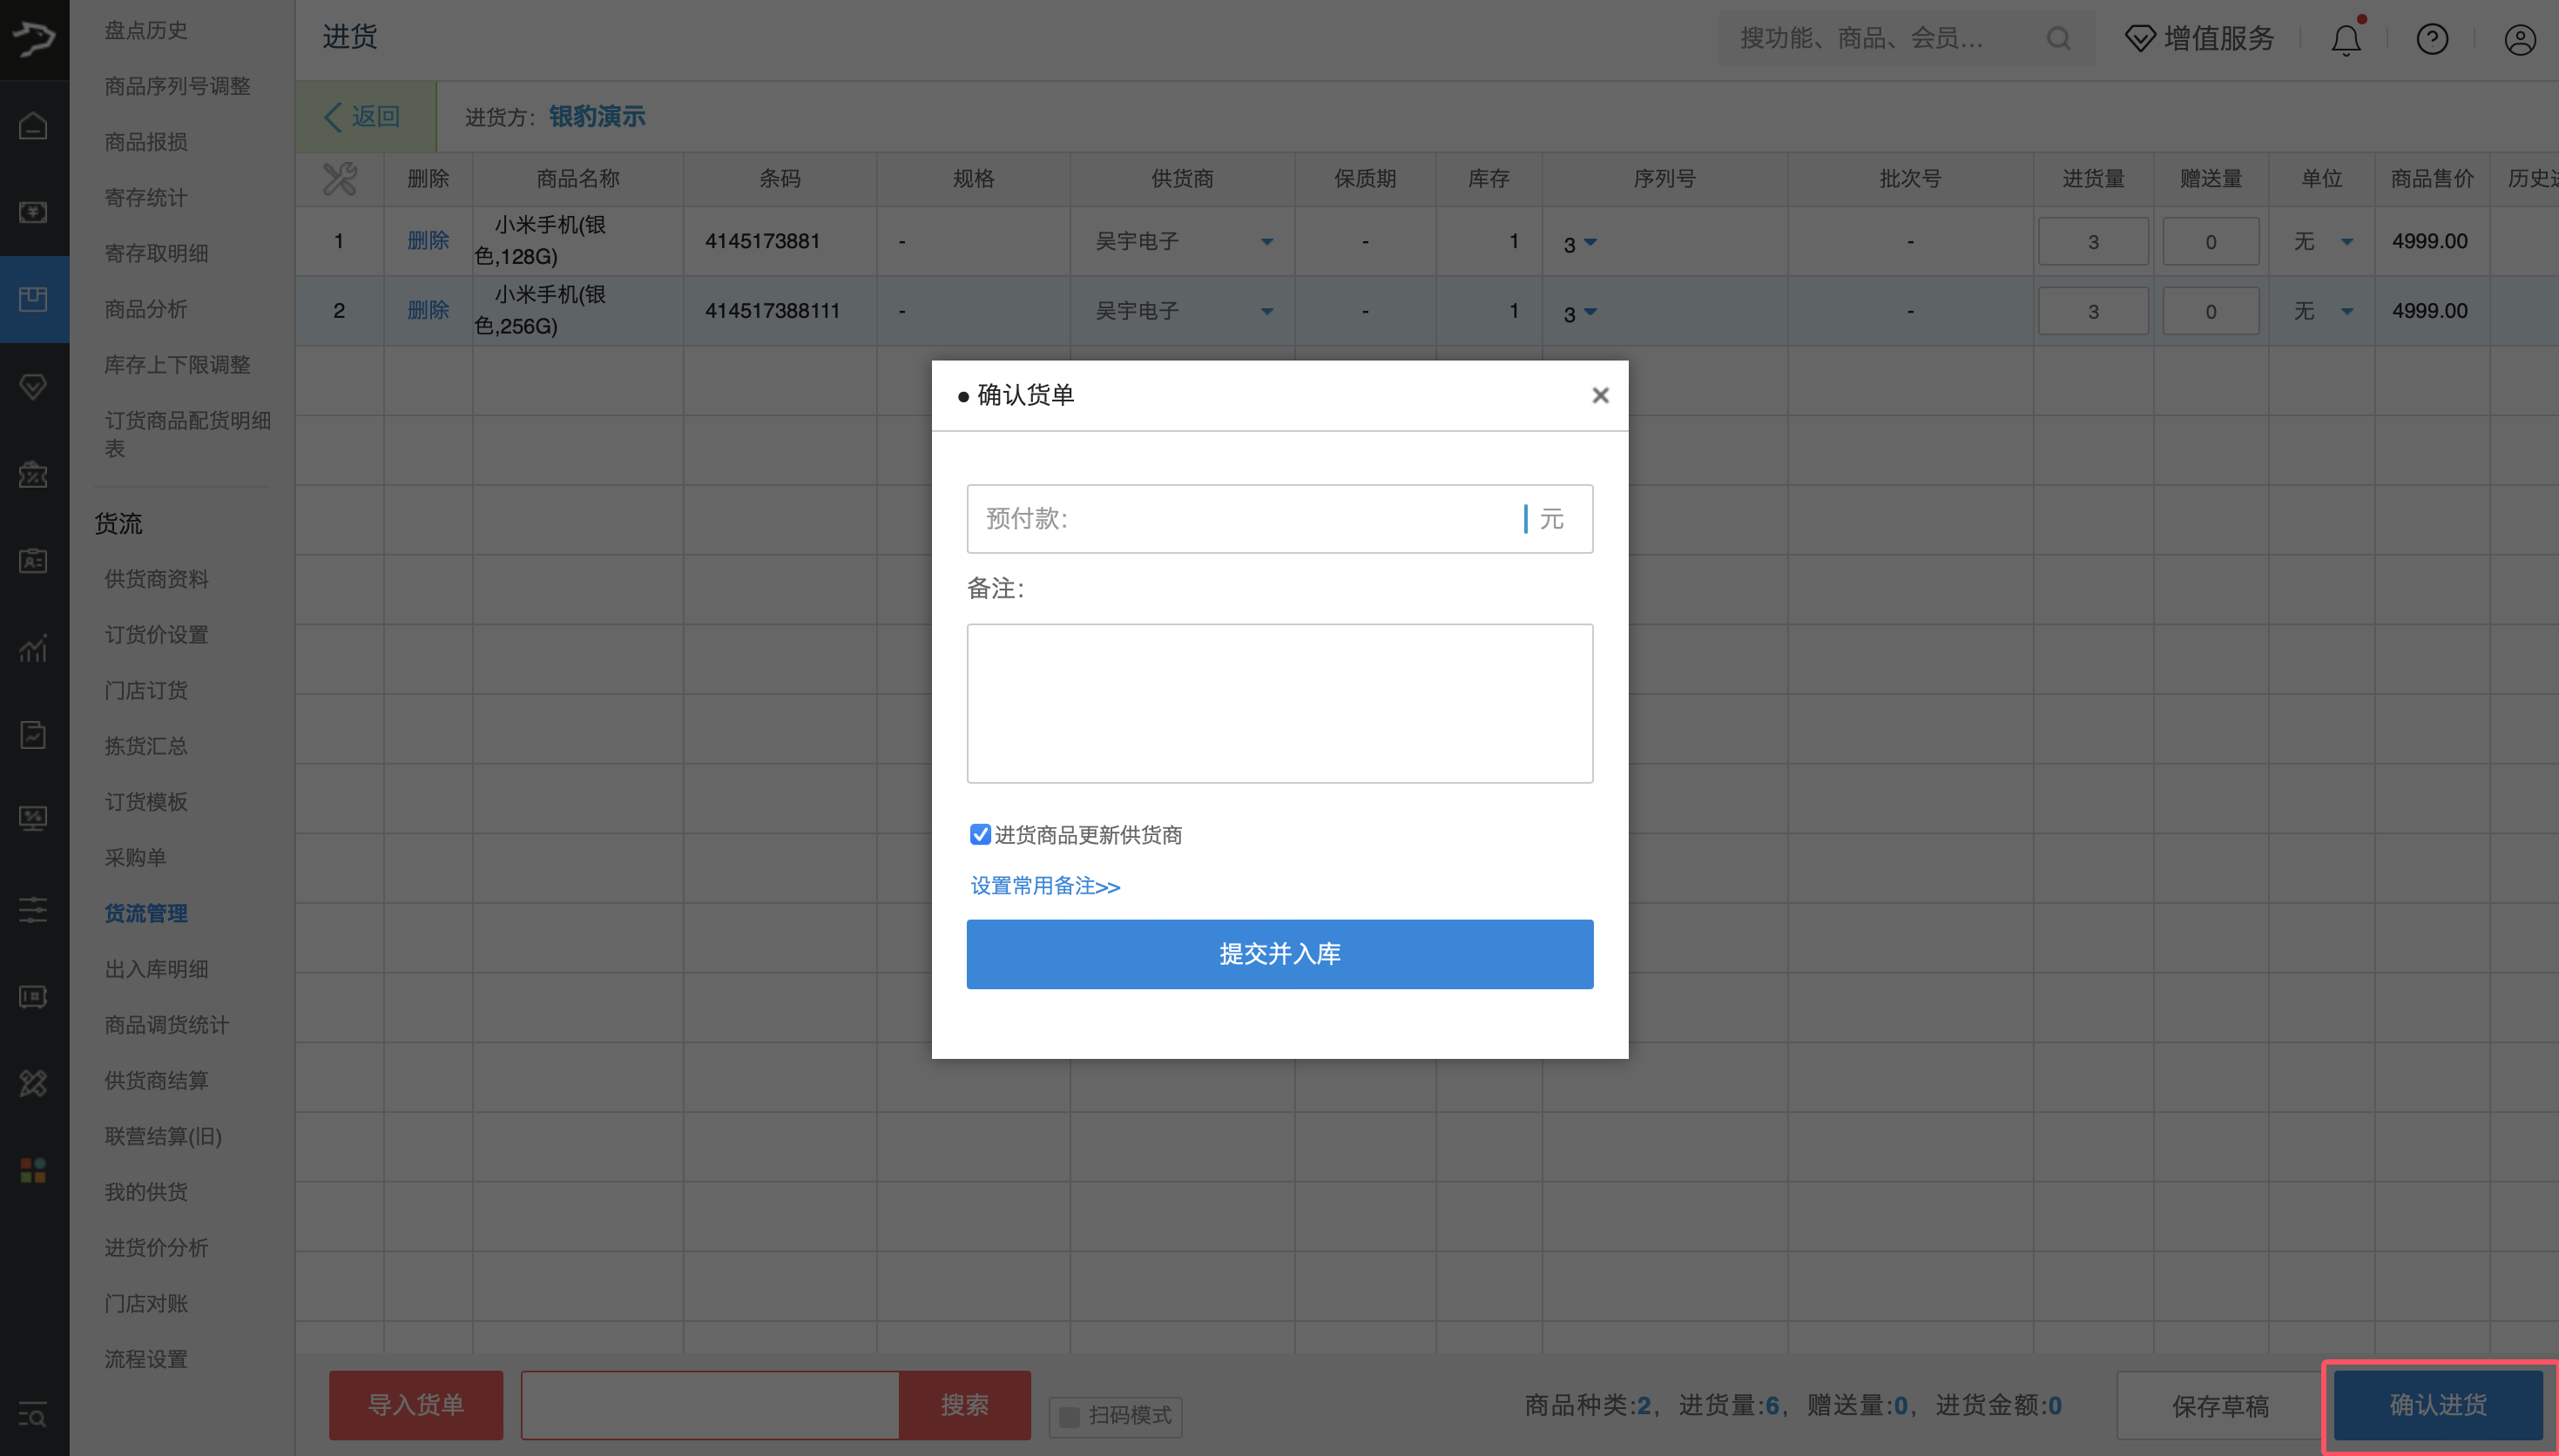
Task: Expand serial number dropdown in first row
Action: coord(1590,243)
